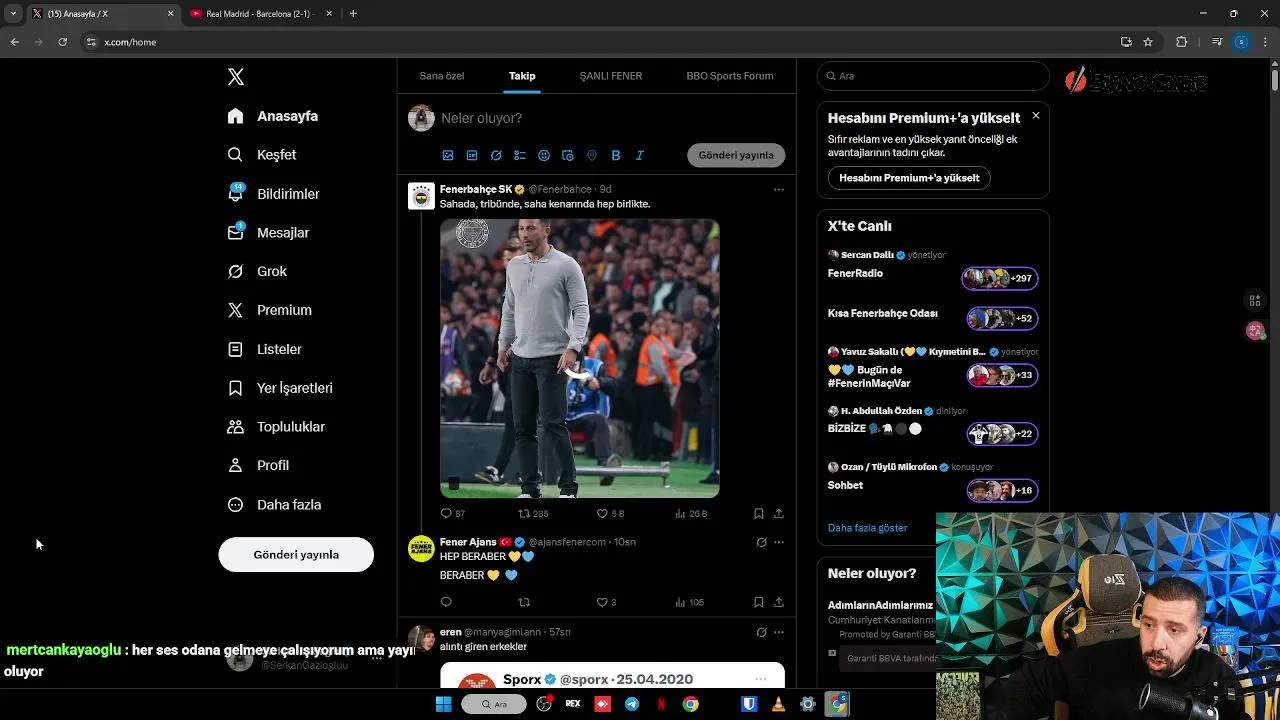Go to Anasayfa in sidebar
The height and width of the screenshot is (720, 1280).
(x=273, y=116)
